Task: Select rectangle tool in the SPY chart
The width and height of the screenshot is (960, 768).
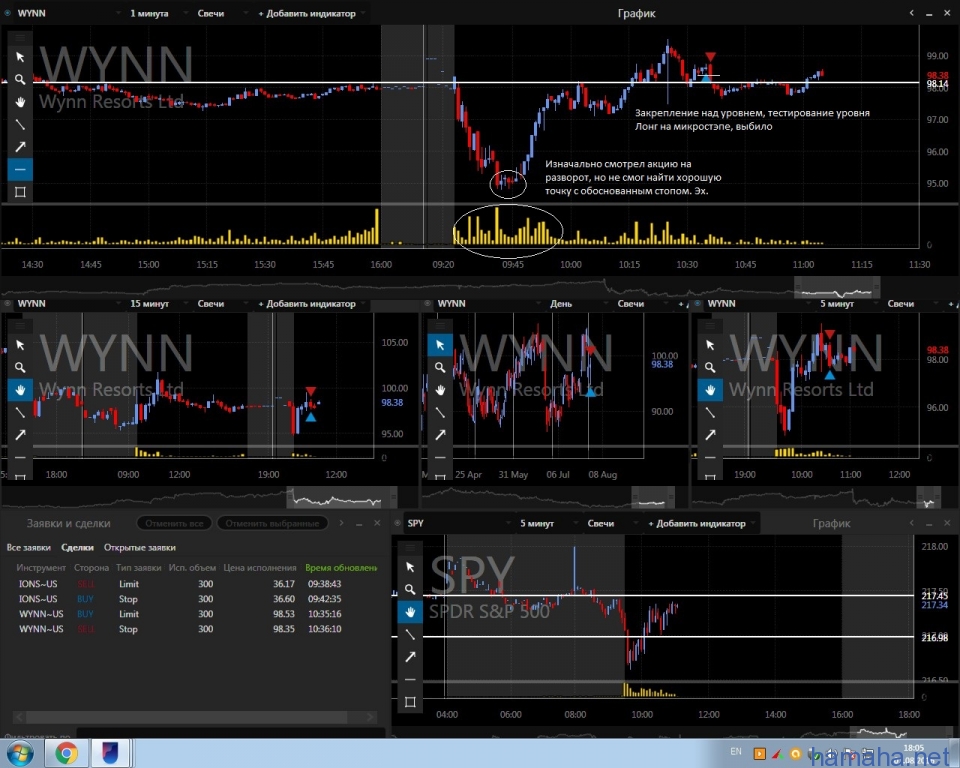Action: click(x=410, y=702)
